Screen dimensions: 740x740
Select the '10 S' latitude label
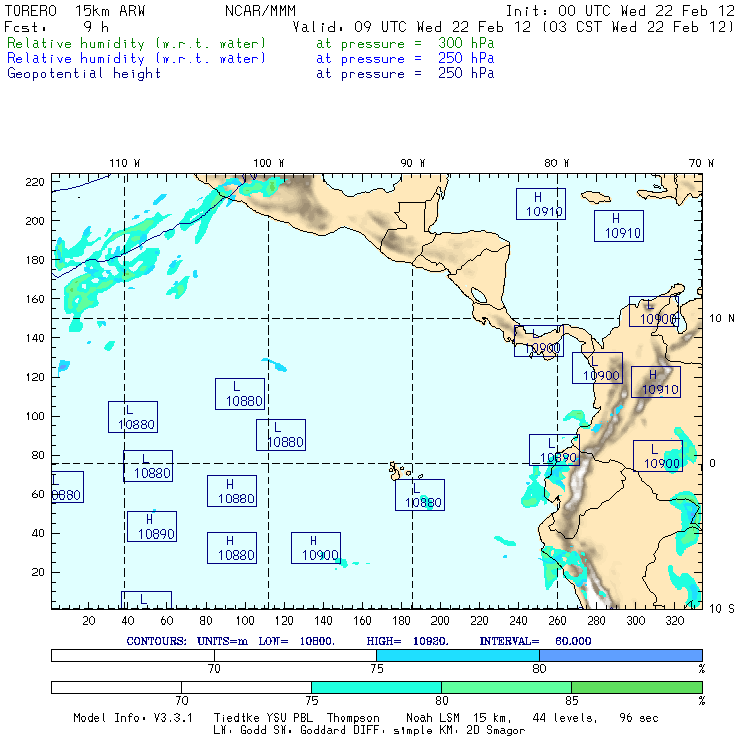tap(722, 608)
